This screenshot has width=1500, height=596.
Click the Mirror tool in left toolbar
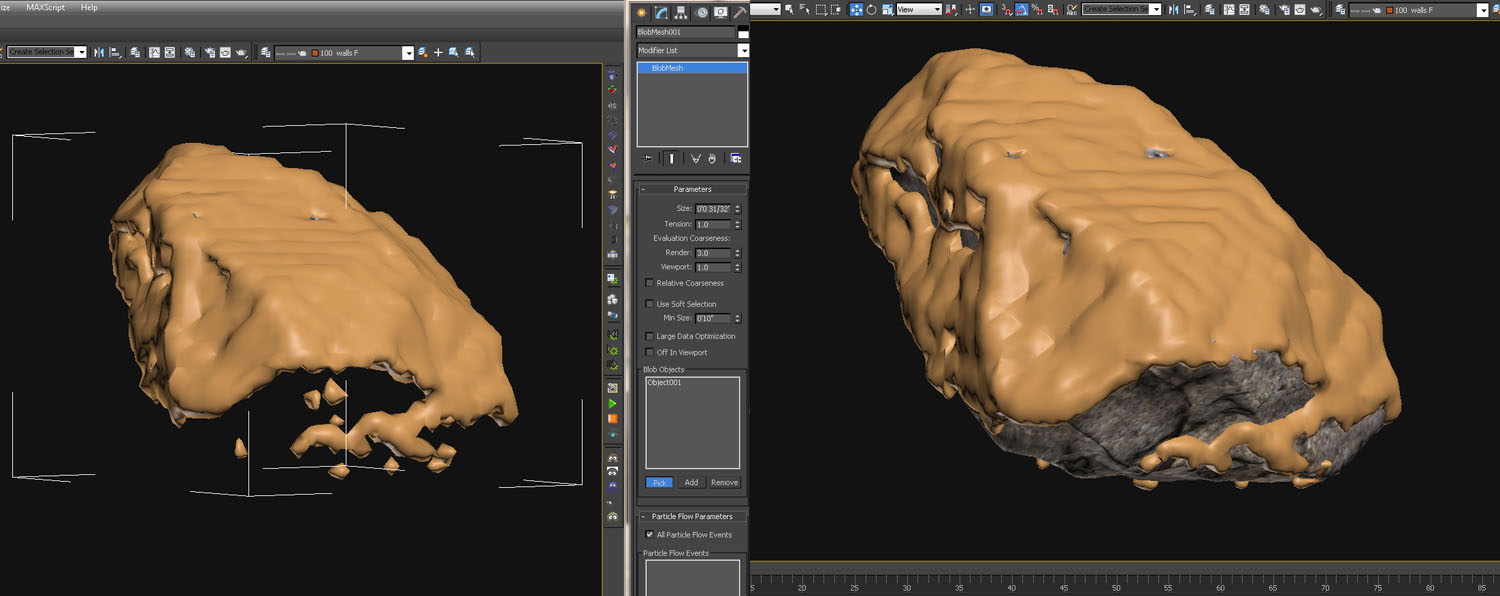(x=99, y=52)
